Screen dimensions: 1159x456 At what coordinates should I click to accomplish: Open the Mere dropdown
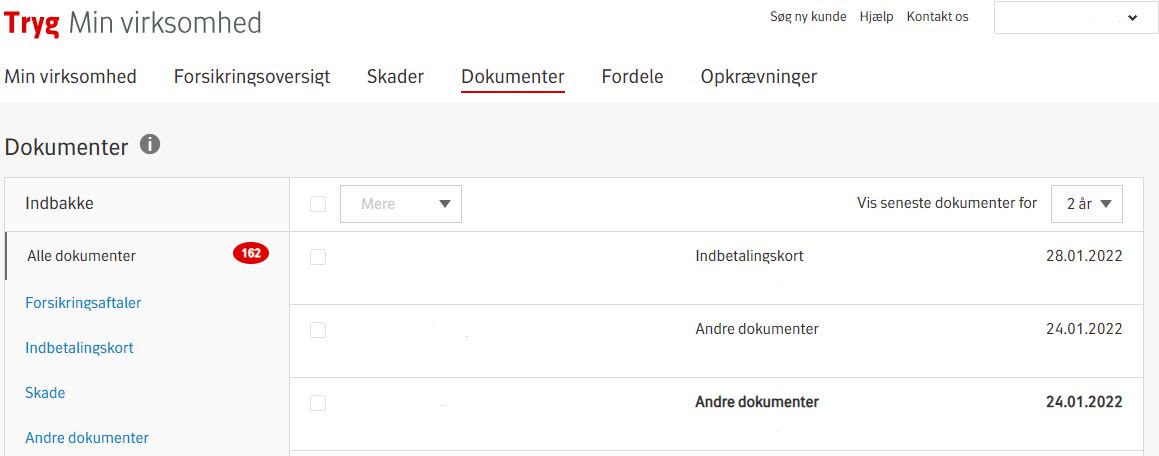[x=401, y=204]
